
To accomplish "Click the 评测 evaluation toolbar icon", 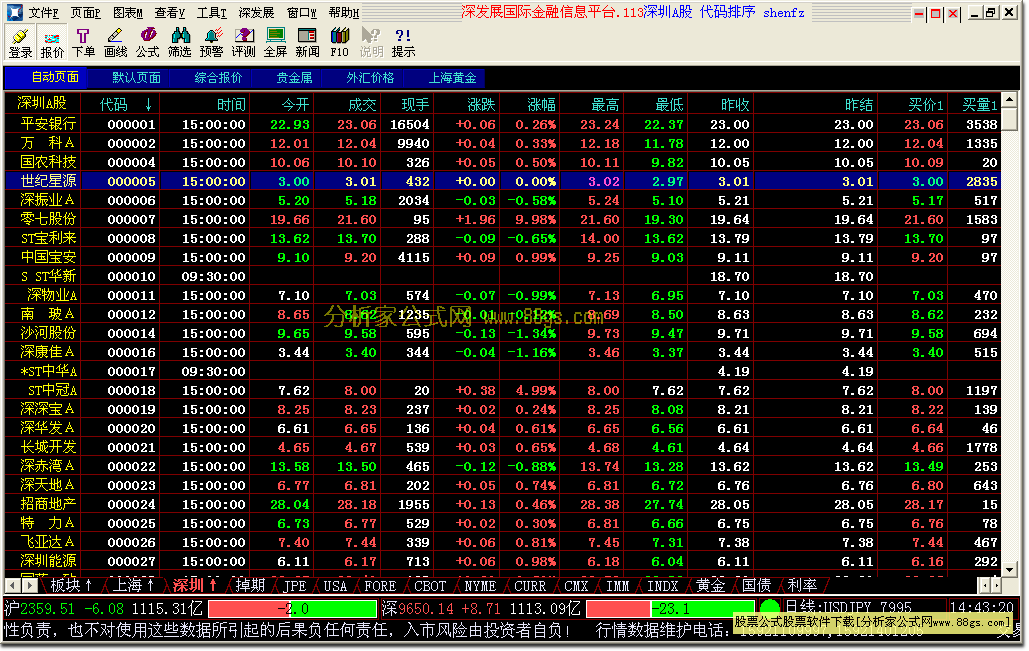I will (x=243, y=43).
